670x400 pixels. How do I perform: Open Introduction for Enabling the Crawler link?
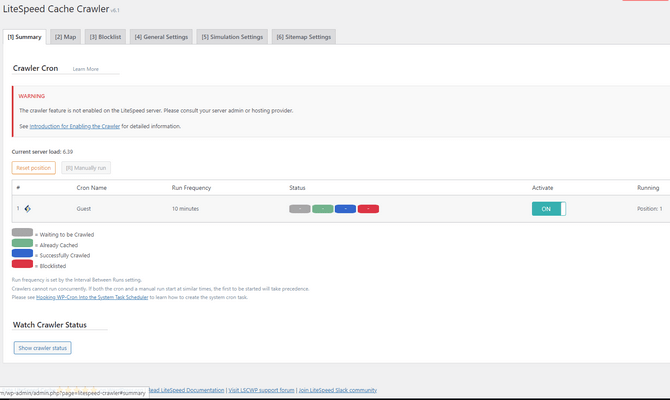pyautogui.click(x=75, y=127)
